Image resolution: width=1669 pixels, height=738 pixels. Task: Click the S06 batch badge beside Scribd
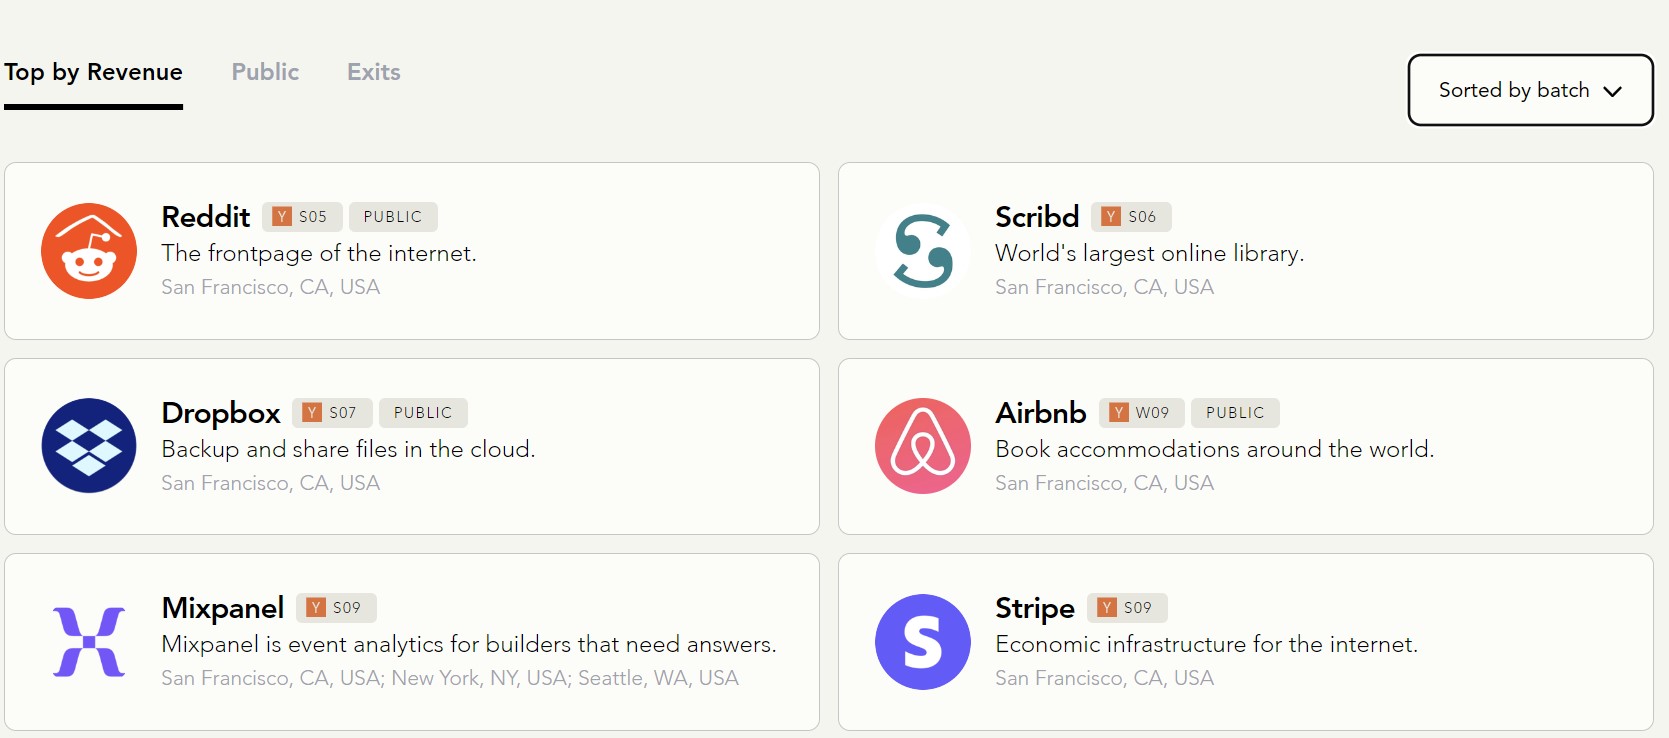(1132, 217)
